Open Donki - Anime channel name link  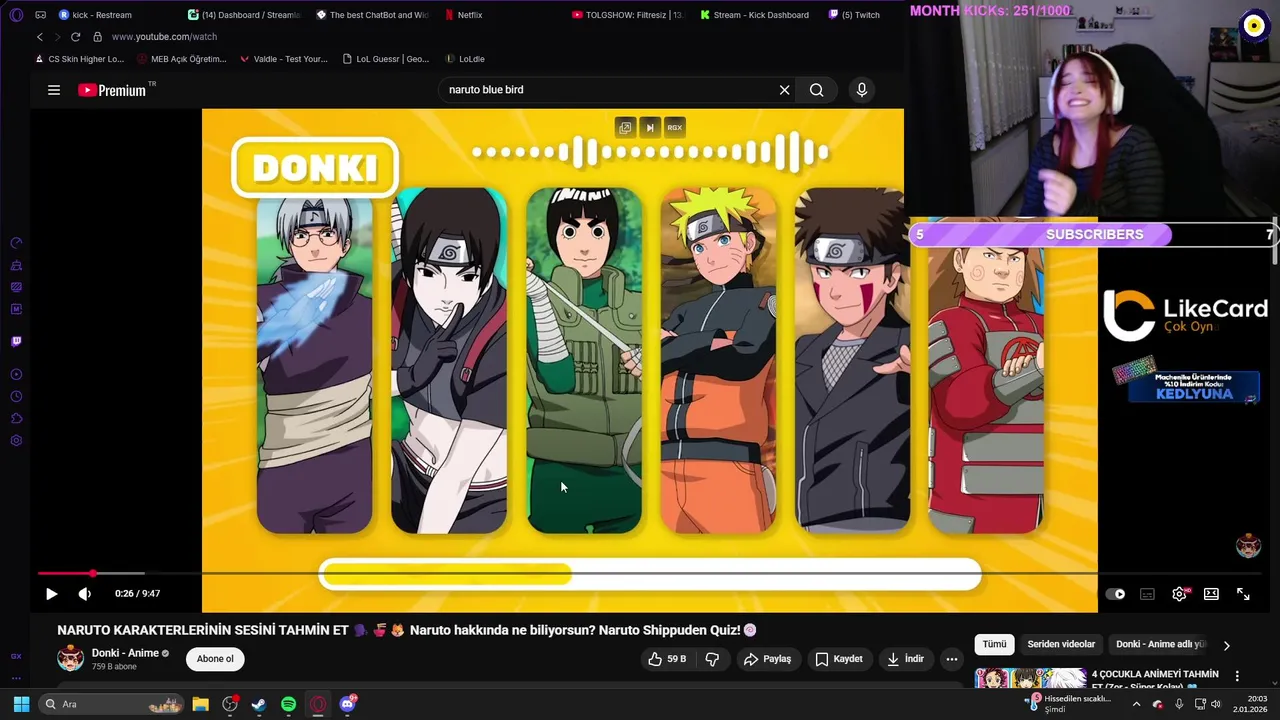(125, 653)
